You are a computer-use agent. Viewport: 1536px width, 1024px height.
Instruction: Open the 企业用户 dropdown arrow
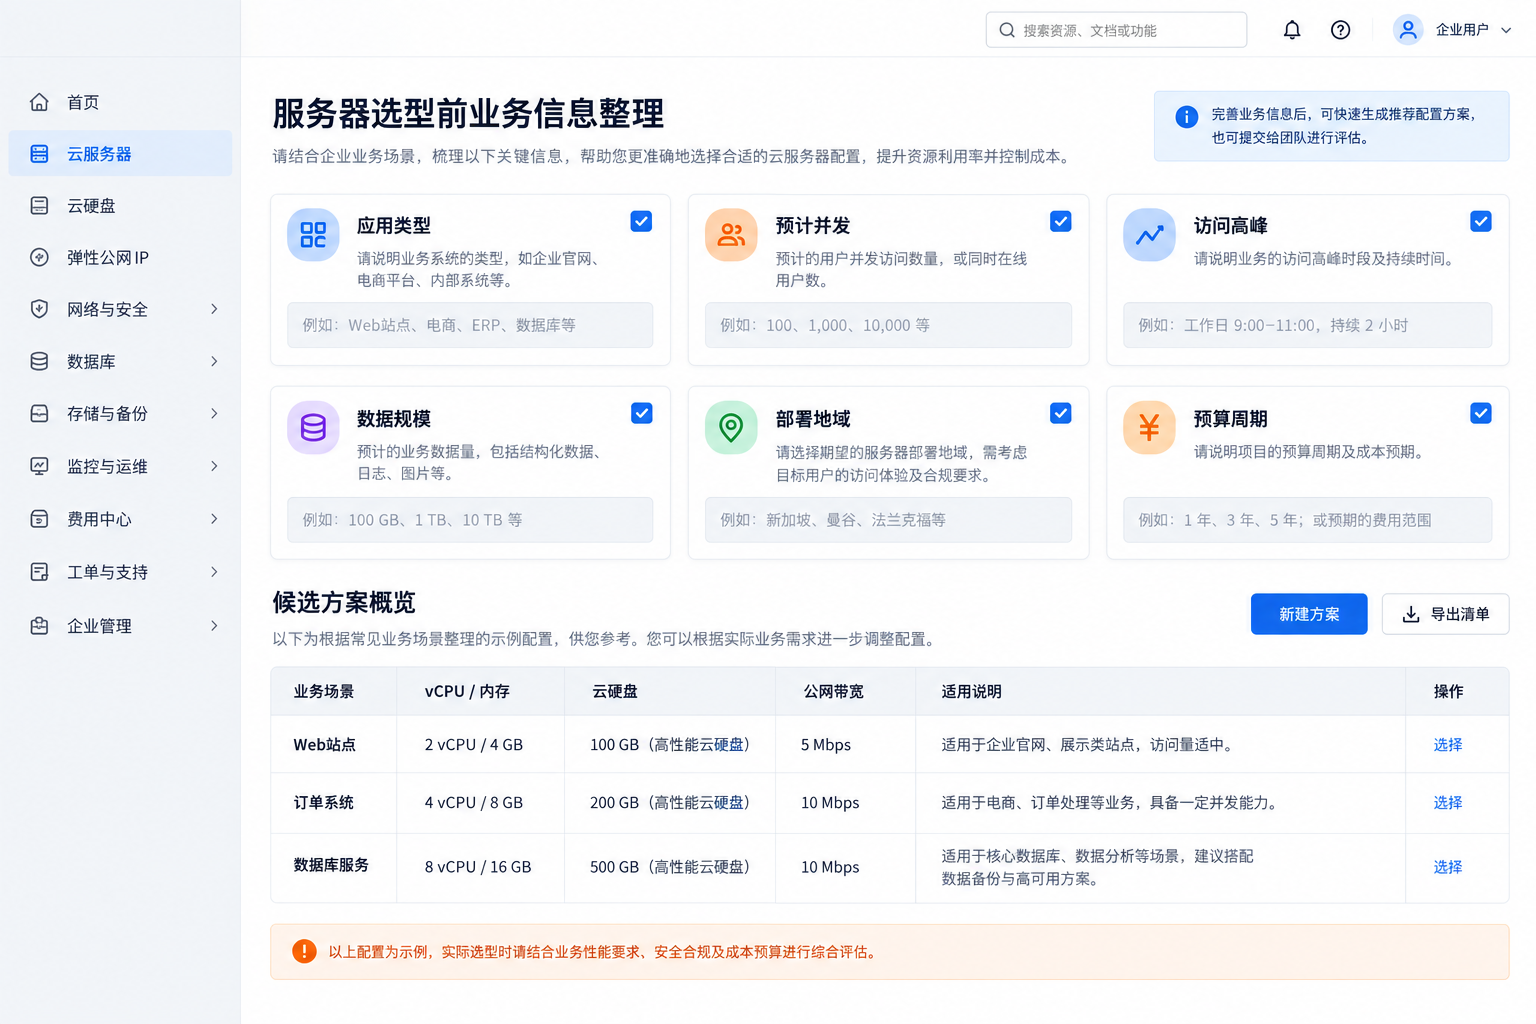[1506, 30]
